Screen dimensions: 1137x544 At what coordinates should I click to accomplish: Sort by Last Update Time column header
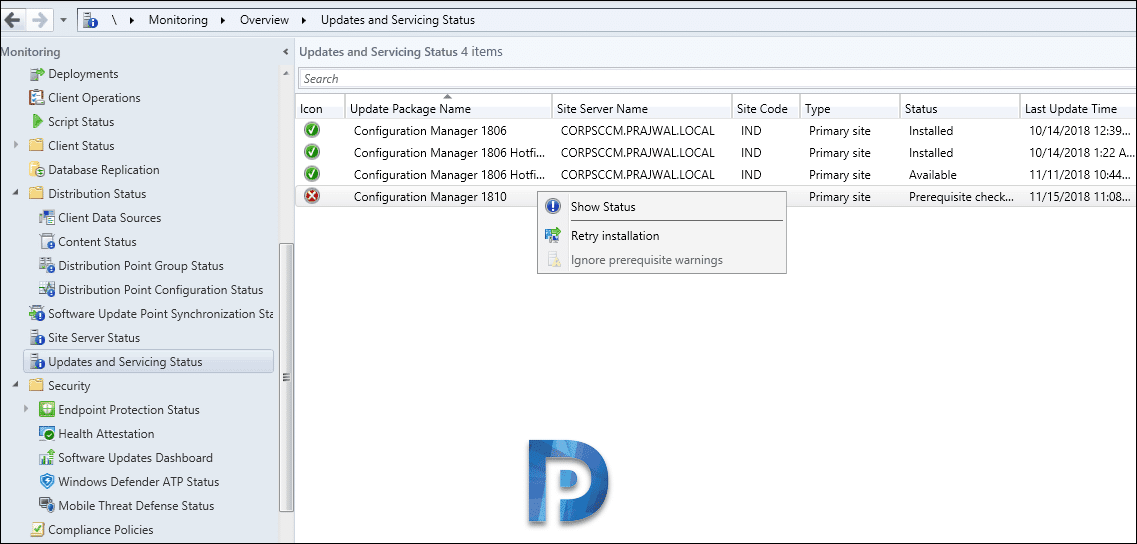tap(1078, 109)
